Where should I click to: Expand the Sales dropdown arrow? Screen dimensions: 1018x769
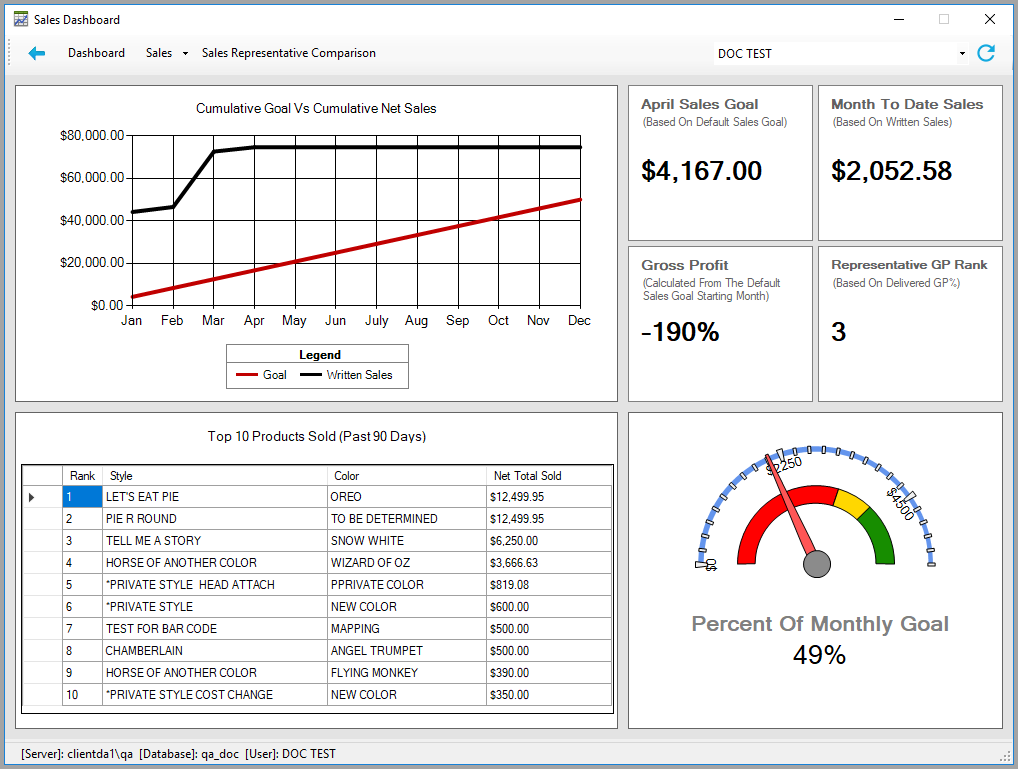[185, 54]
